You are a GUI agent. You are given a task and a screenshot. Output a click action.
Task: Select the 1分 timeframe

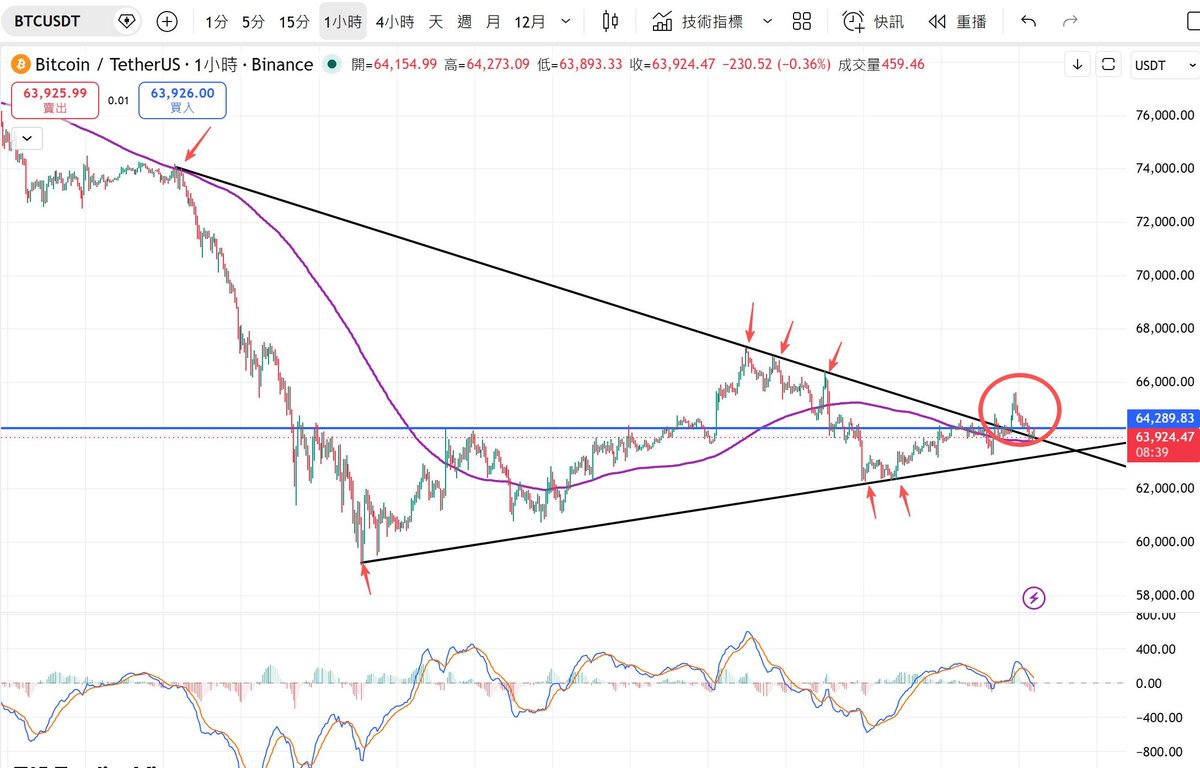216,21
